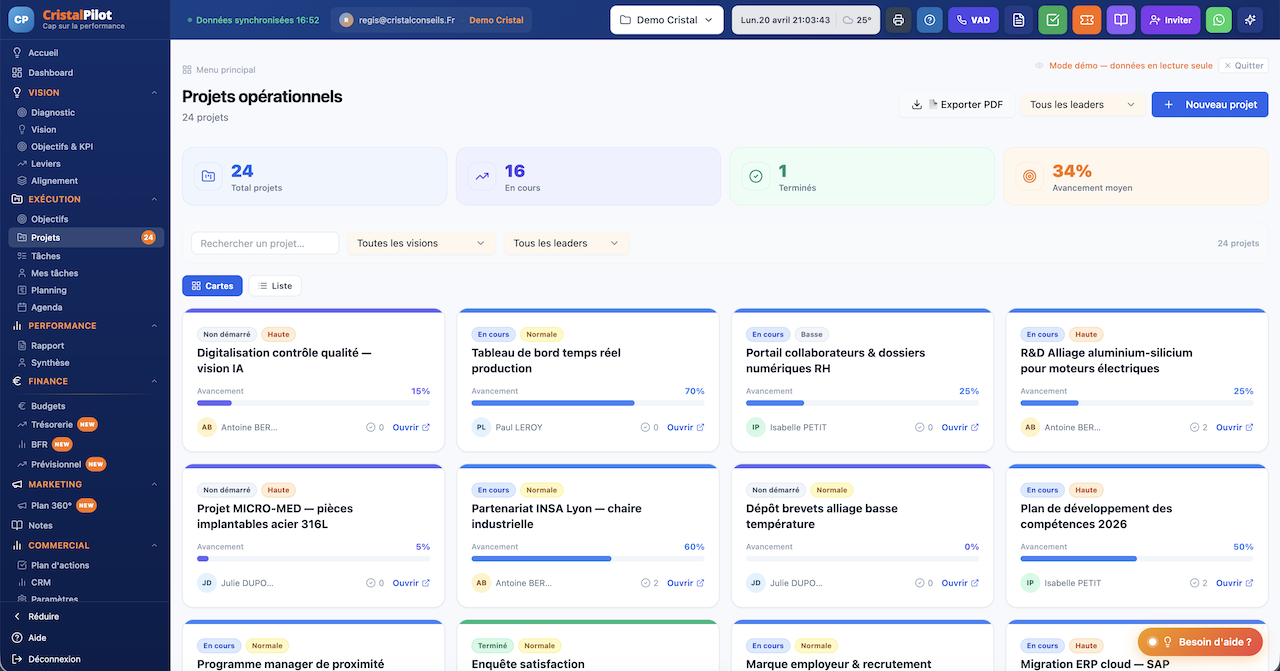Viewport: 1280px width, 671px height.
Task: Open the purple book icon
Action: 1121,20
